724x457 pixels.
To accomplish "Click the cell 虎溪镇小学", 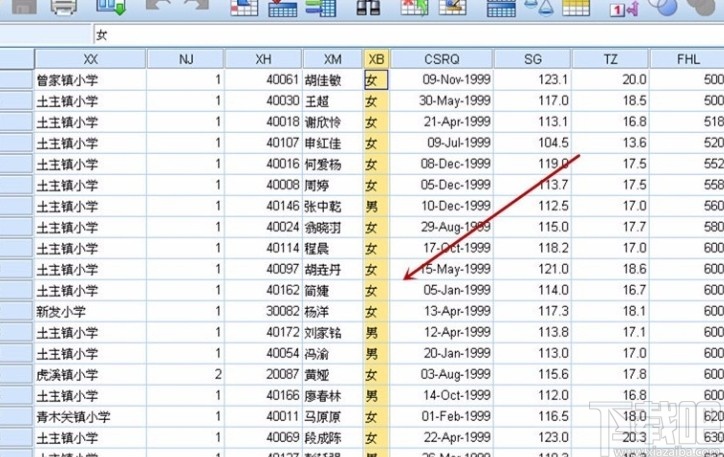I will (90, 374).
